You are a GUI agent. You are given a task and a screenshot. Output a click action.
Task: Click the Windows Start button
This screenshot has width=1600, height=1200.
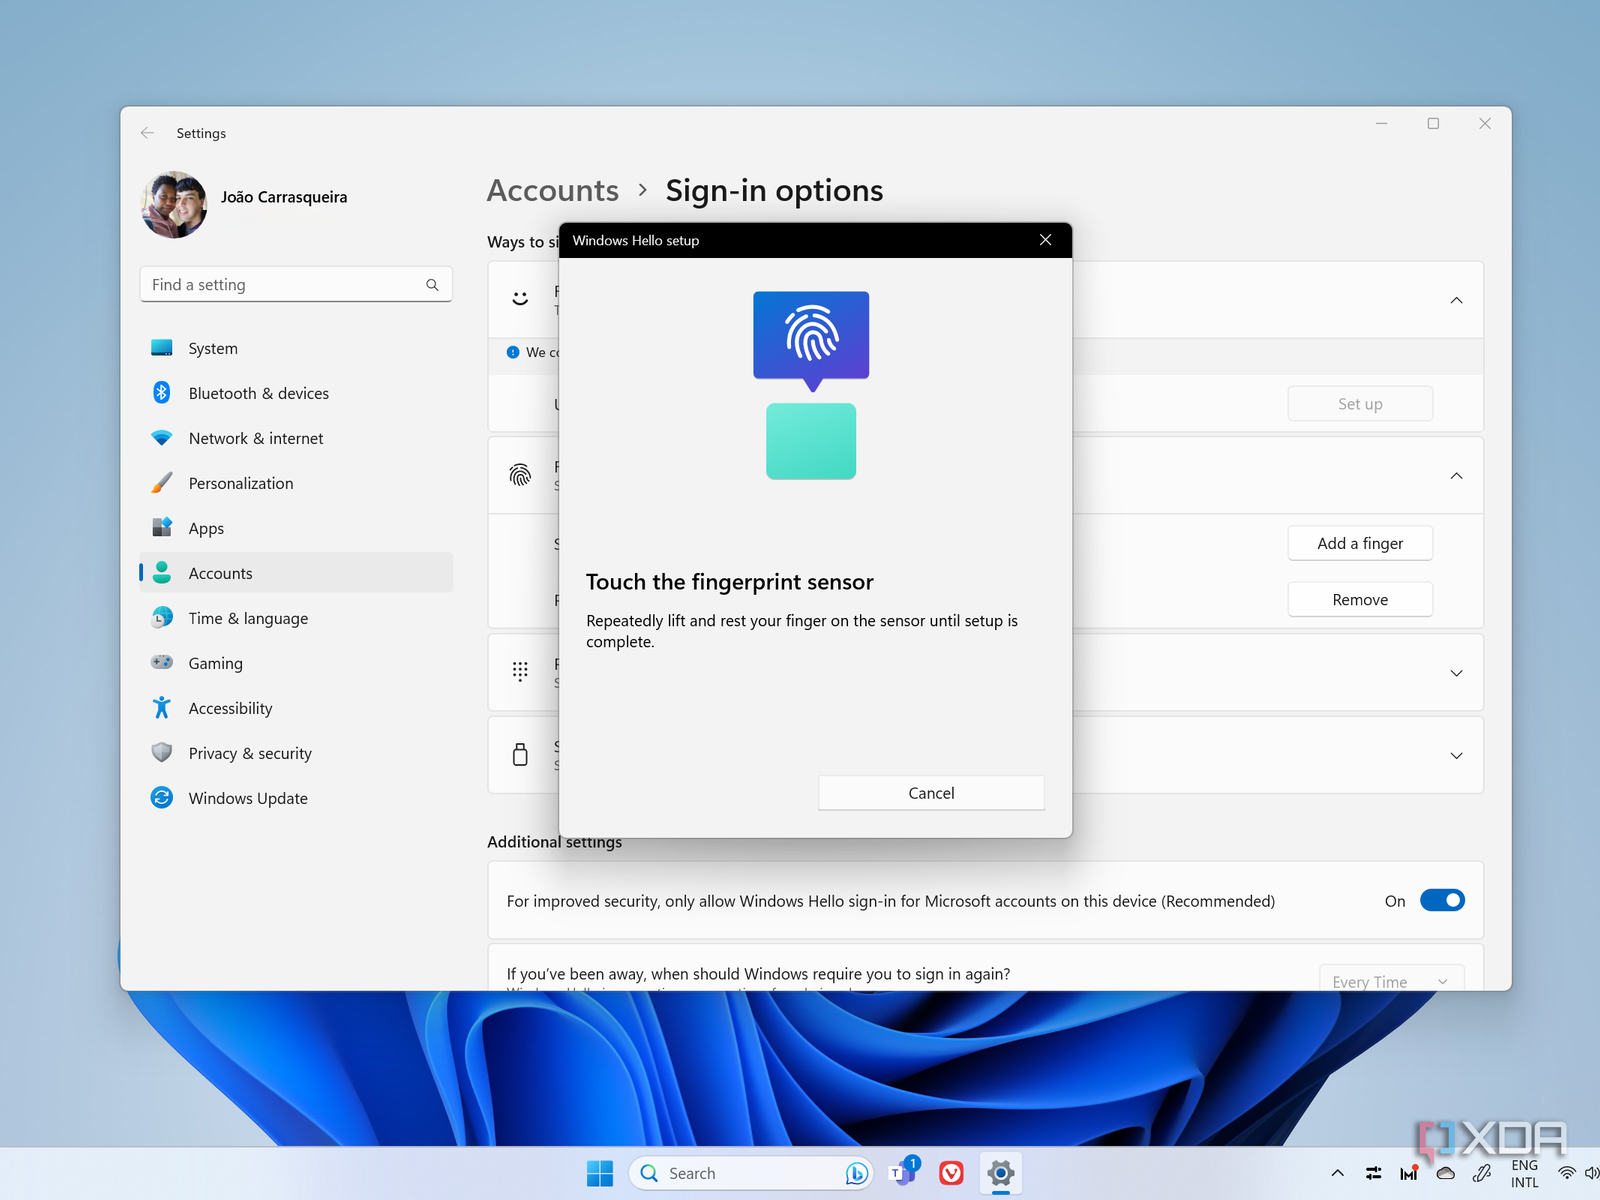click(600, 1173)
